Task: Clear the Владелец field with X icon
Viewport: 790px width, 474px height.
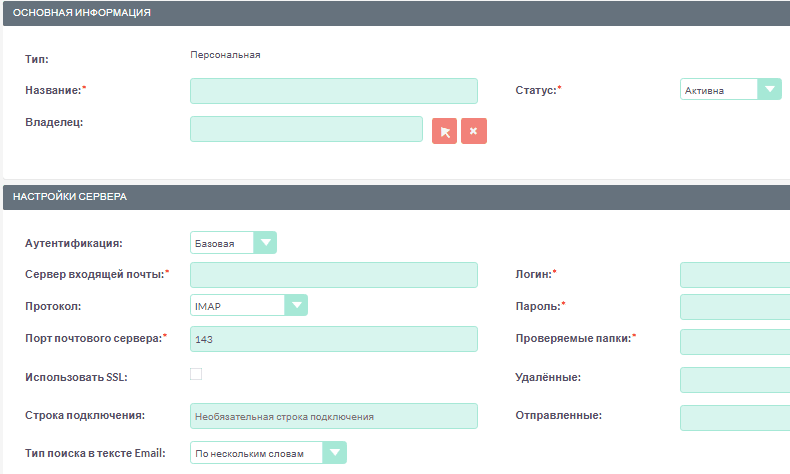Action: (474, 131)
